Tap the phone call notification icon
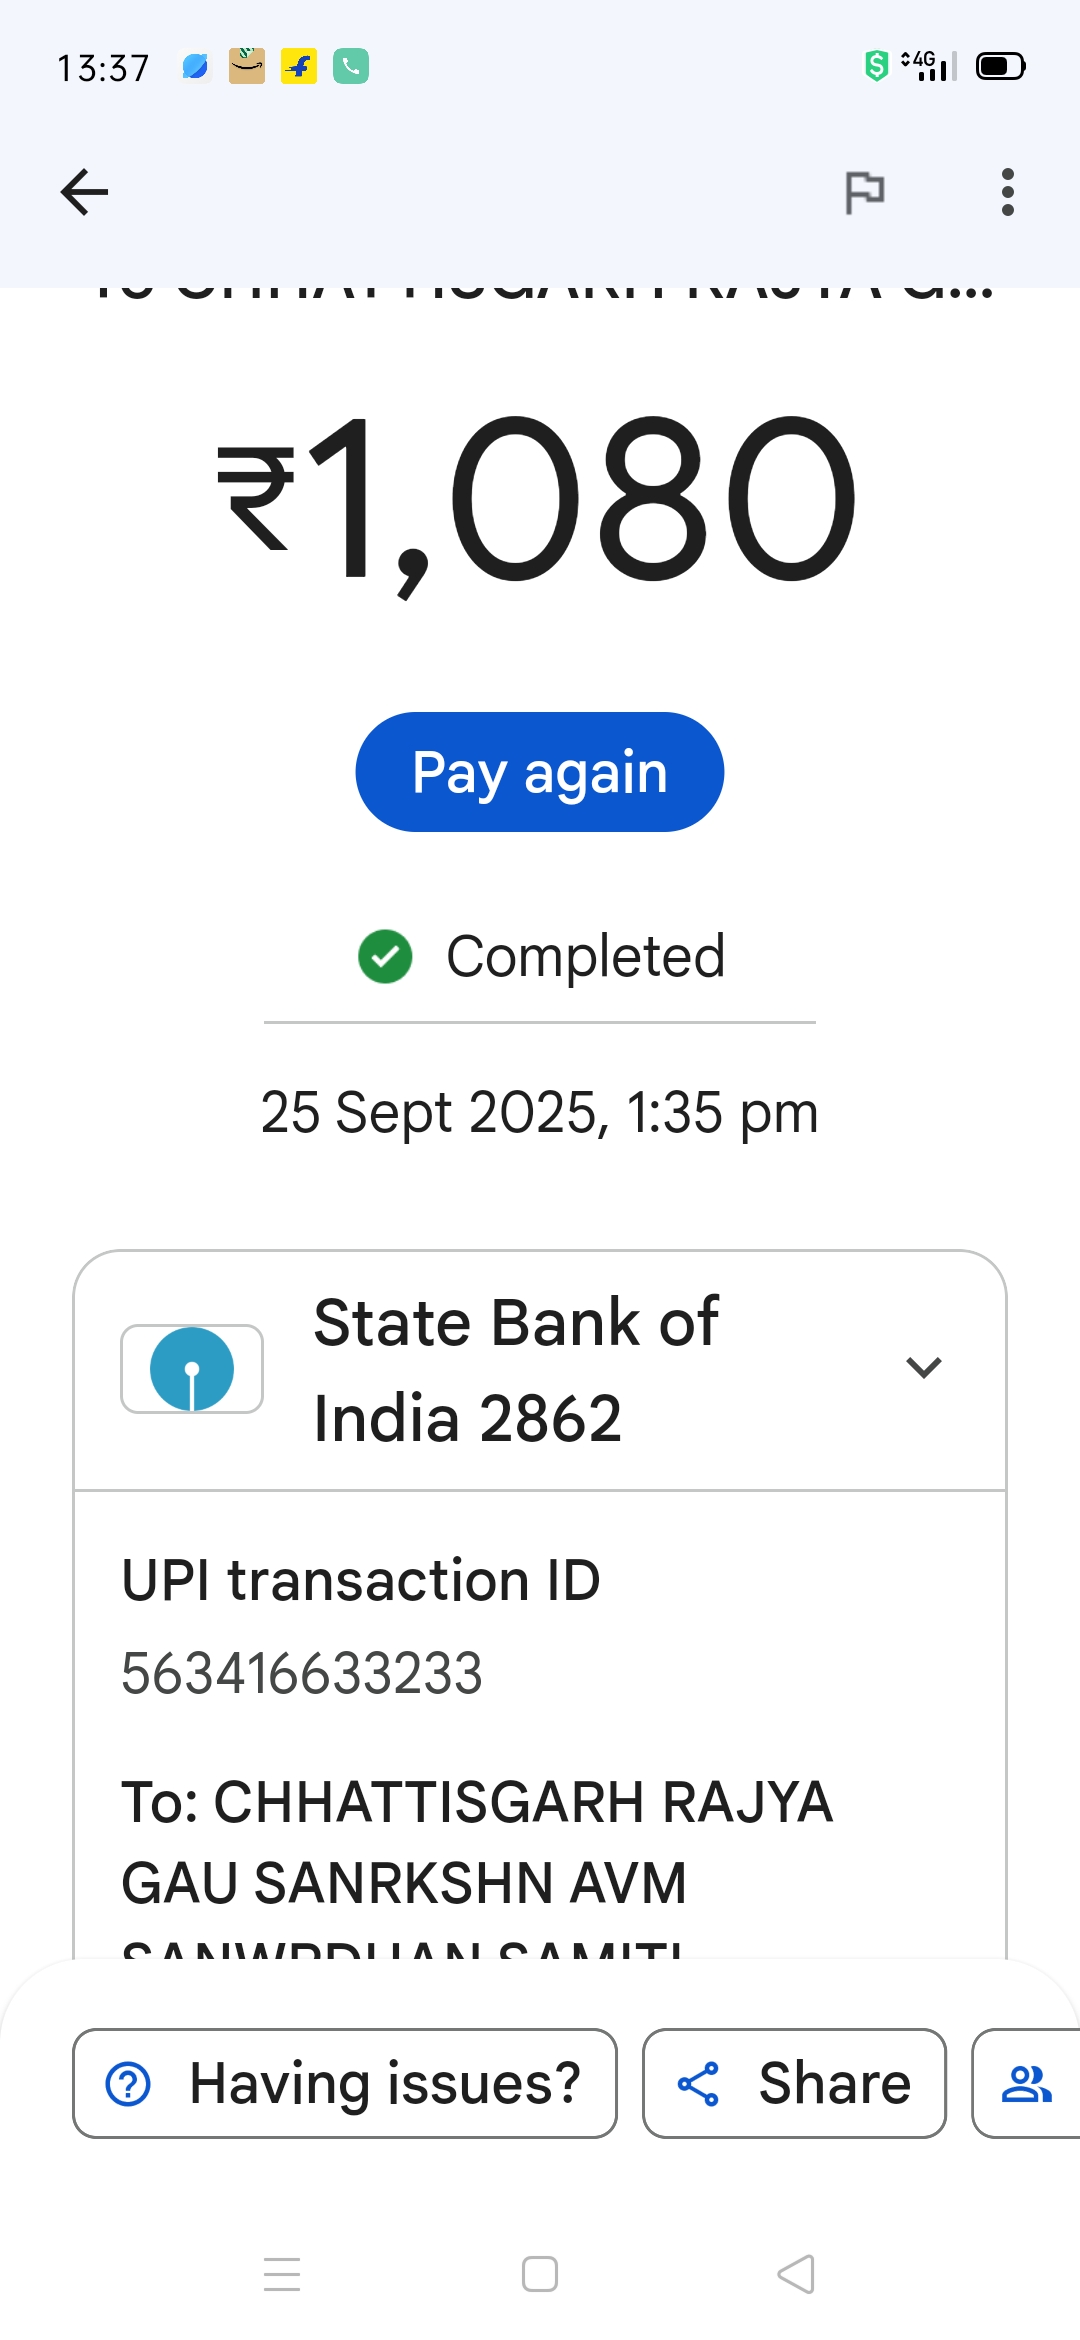 [x=351, y=67]
